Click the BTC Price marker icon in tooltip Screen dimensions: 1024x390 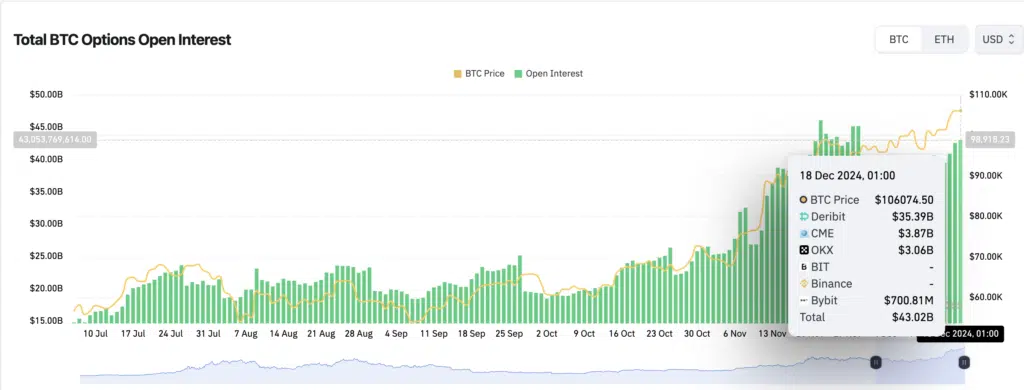804,200
